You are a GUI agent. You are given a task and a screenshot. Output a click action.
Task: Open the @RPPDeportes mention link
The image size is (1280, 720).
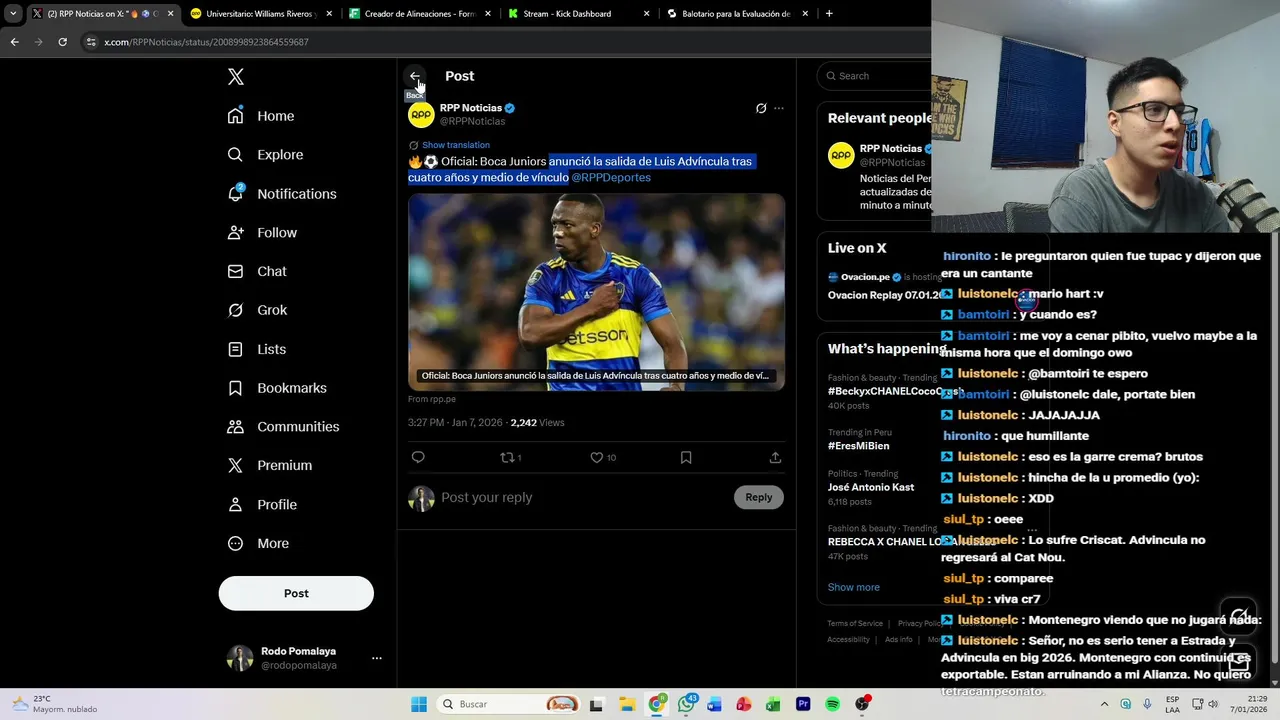(x=611, y=177)
